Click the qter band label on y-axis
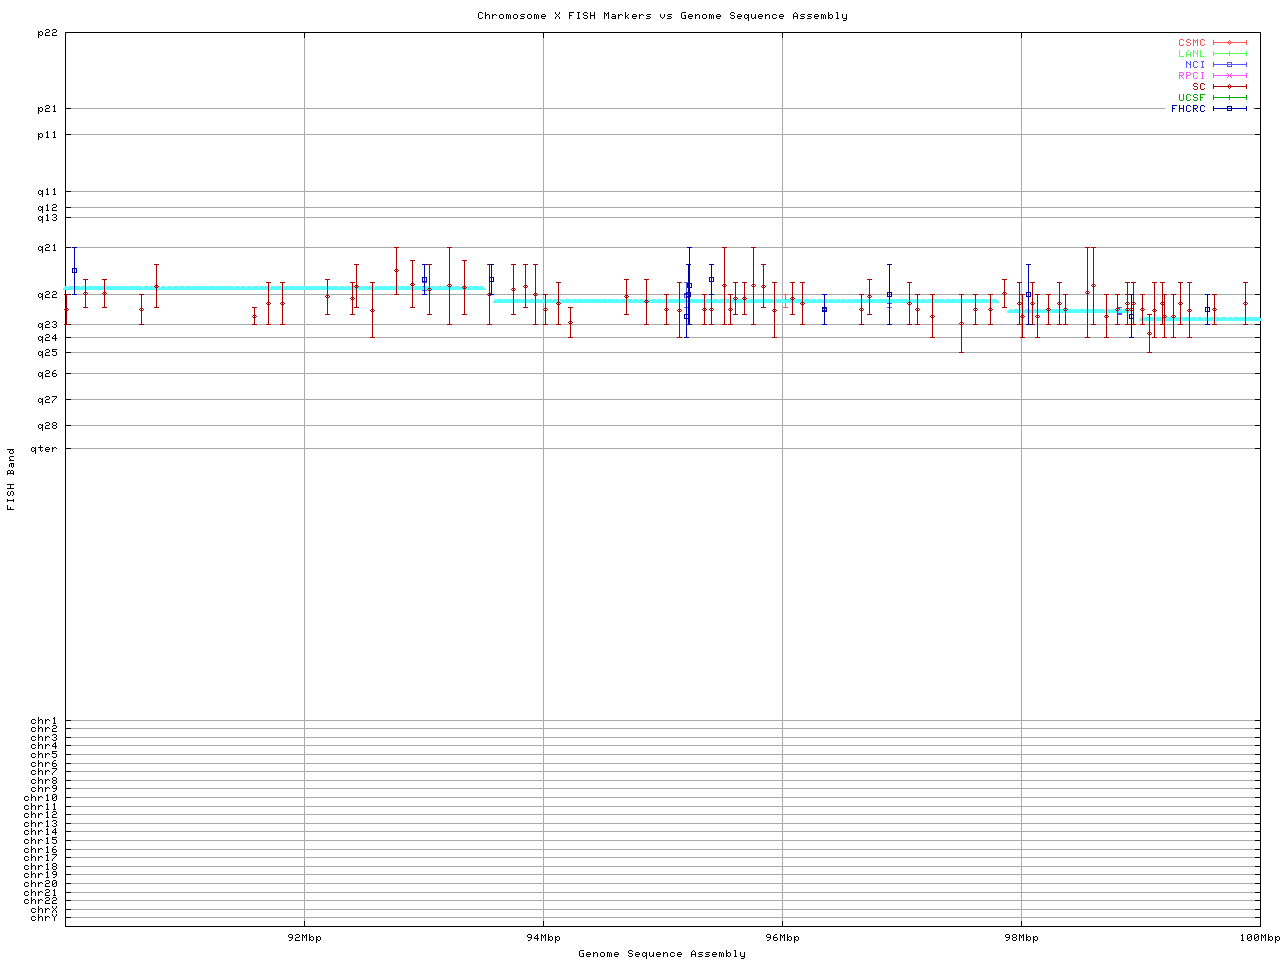 [x=44, y=449]
